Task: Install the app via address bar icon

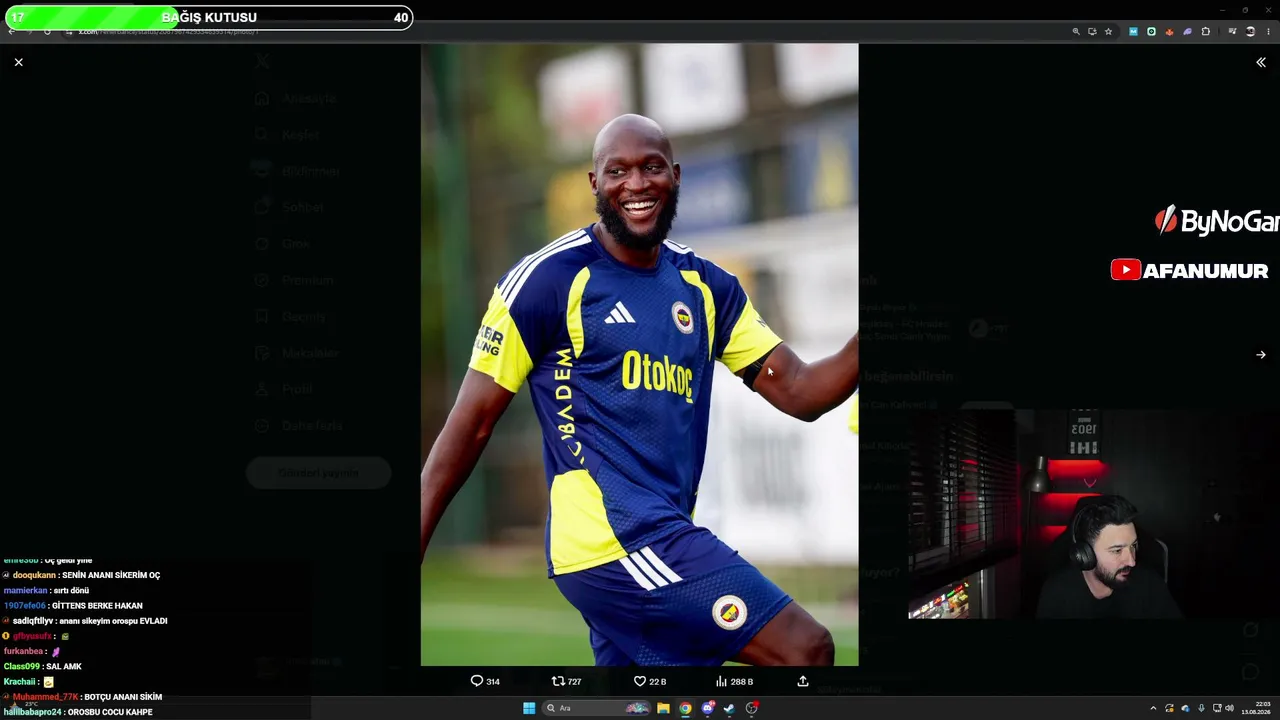Action: pos(1092,32)
